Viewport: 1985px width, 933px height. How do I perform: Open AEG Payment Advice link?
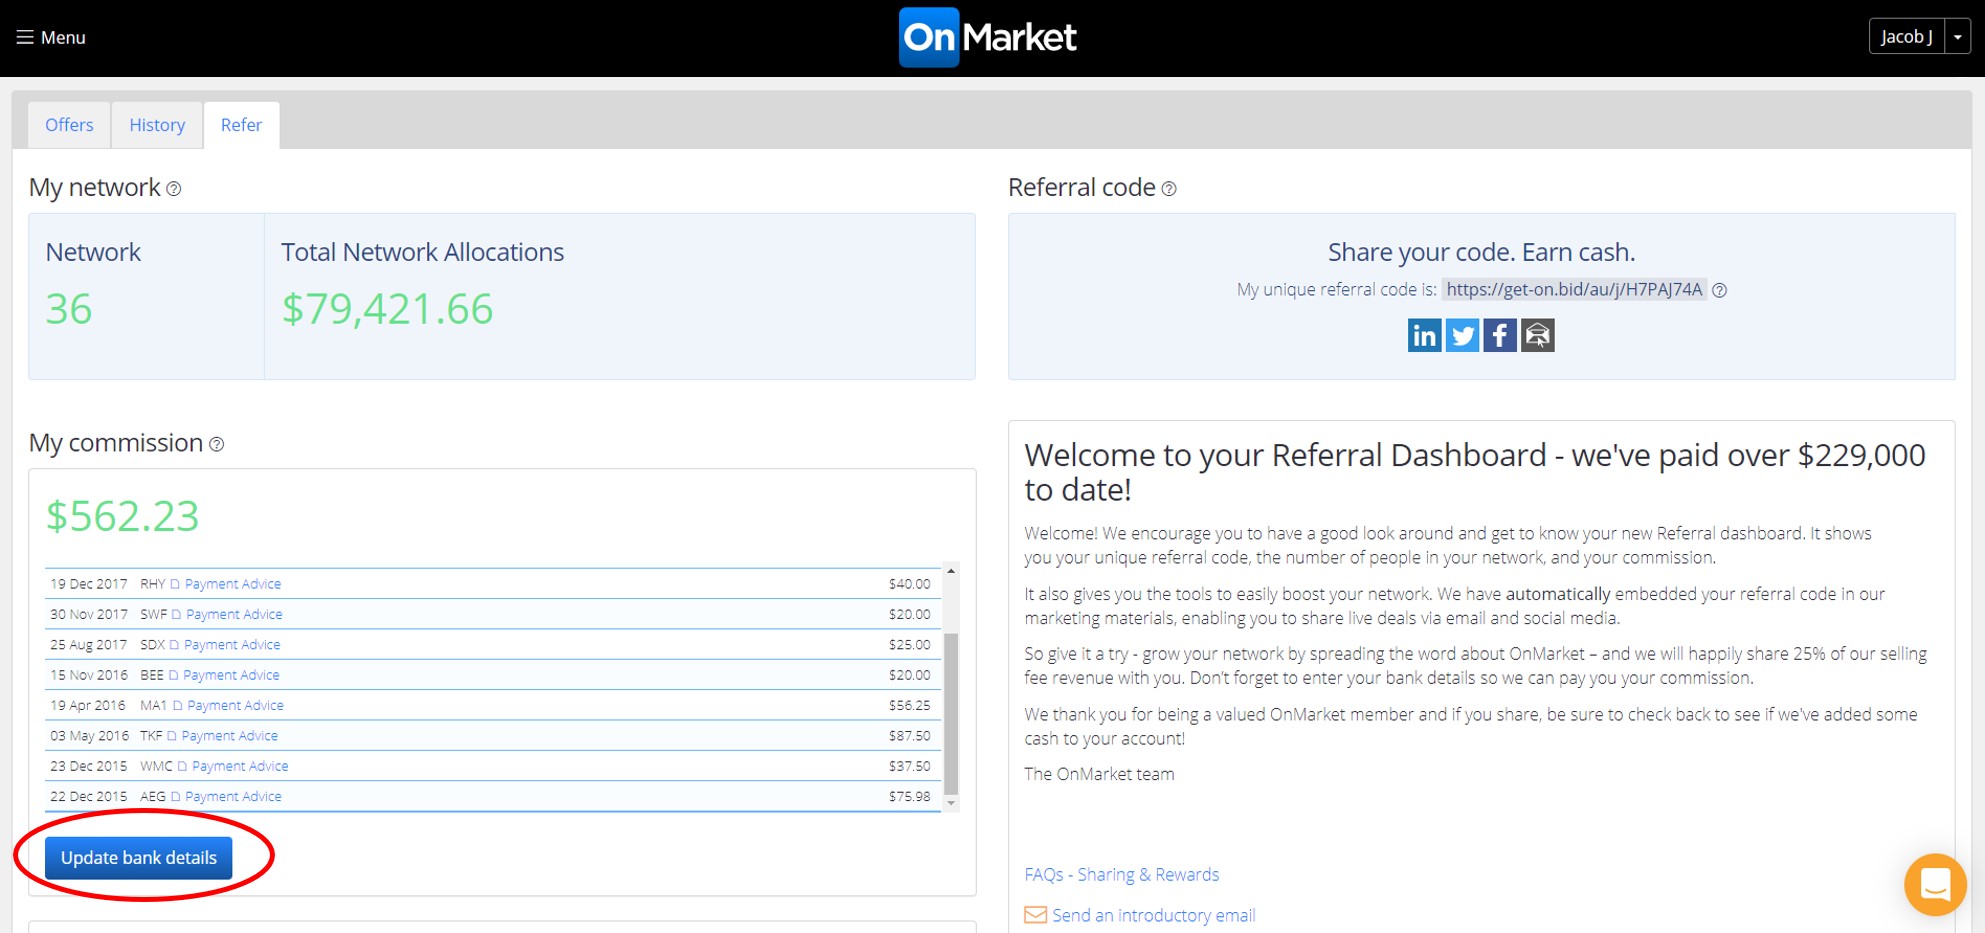233,797
